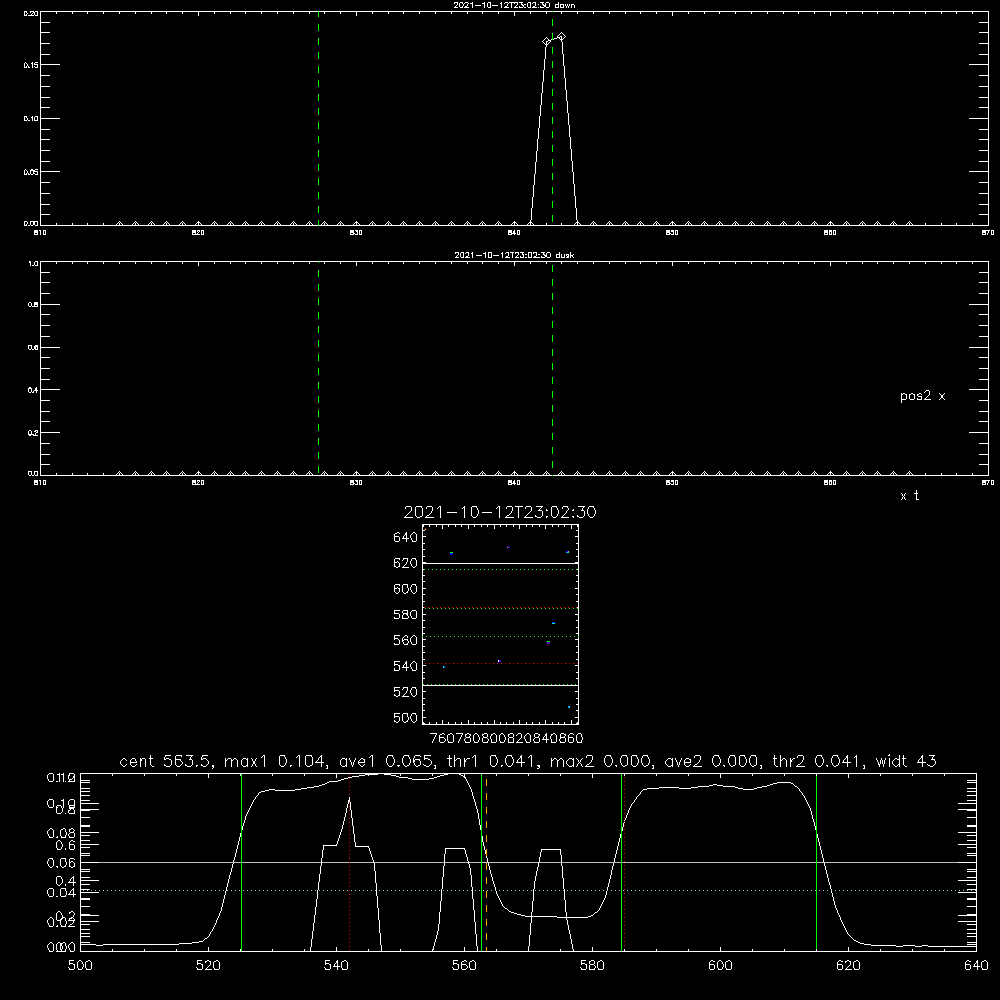Click the orange dashed centre line in the bottom plot
The height and width of the screenshot is (1000, 1000).
coord(487,862)
